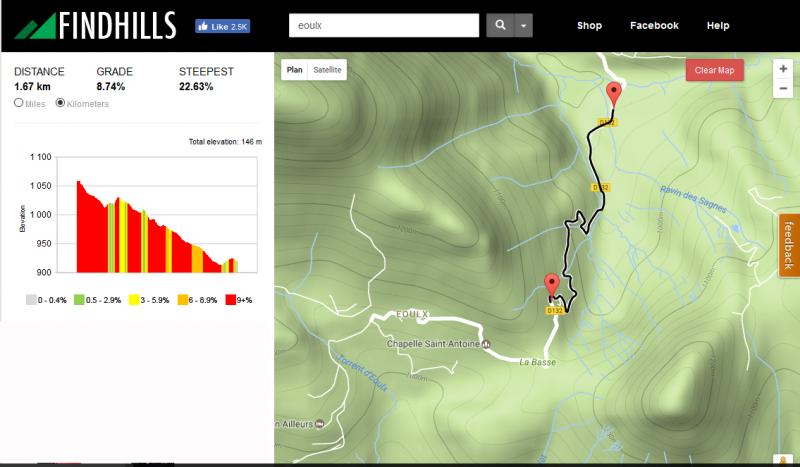Select the Miles radio button
The height and width of the screenshot is (467, 800).
19,103
